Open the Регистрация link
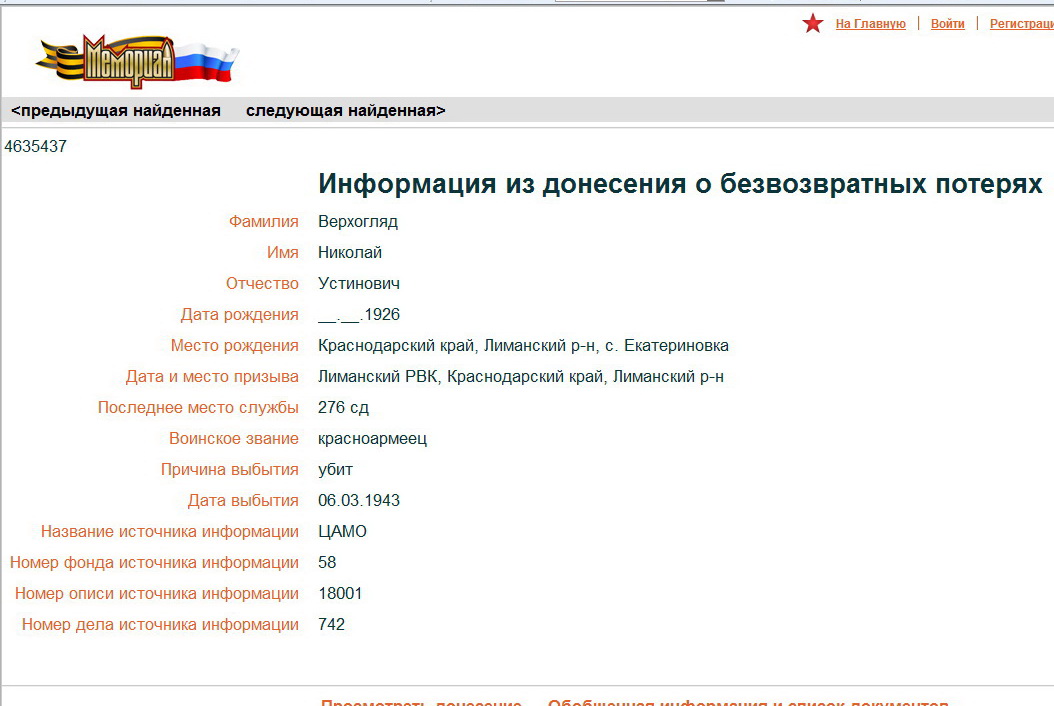 (x=1021, y=24)
